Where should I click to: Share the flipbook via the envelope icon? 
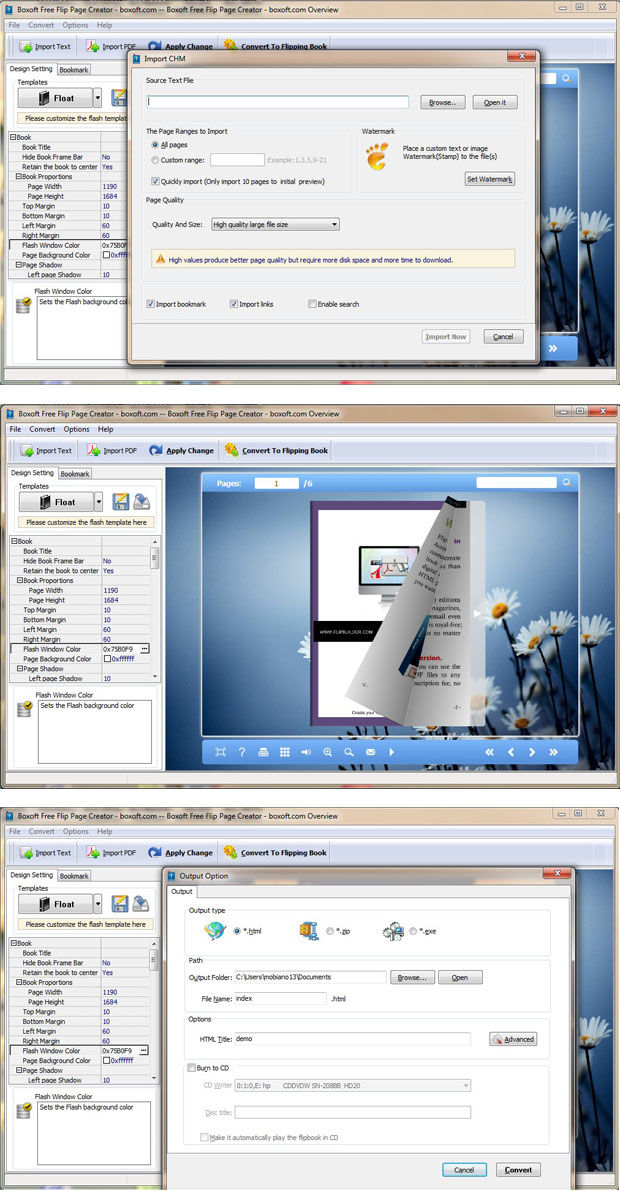[370, 752]
